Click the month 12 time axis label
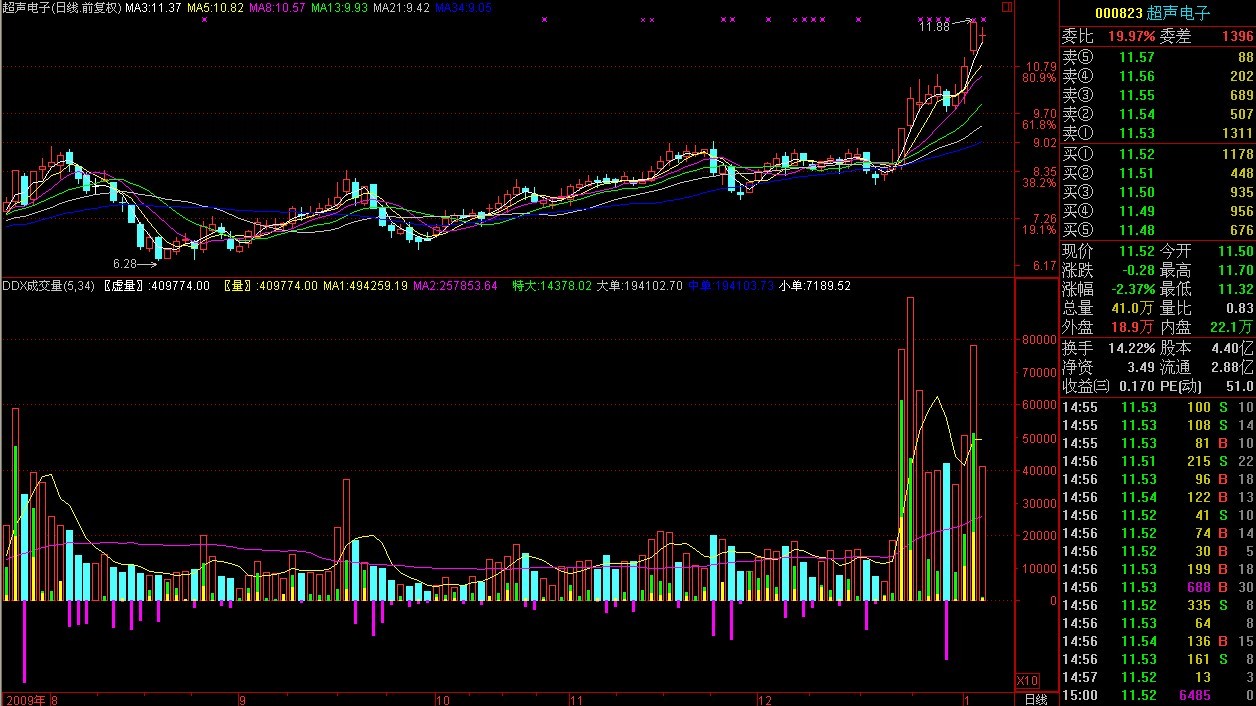This screenshot has width=1256, height=706. click(765, 699)
